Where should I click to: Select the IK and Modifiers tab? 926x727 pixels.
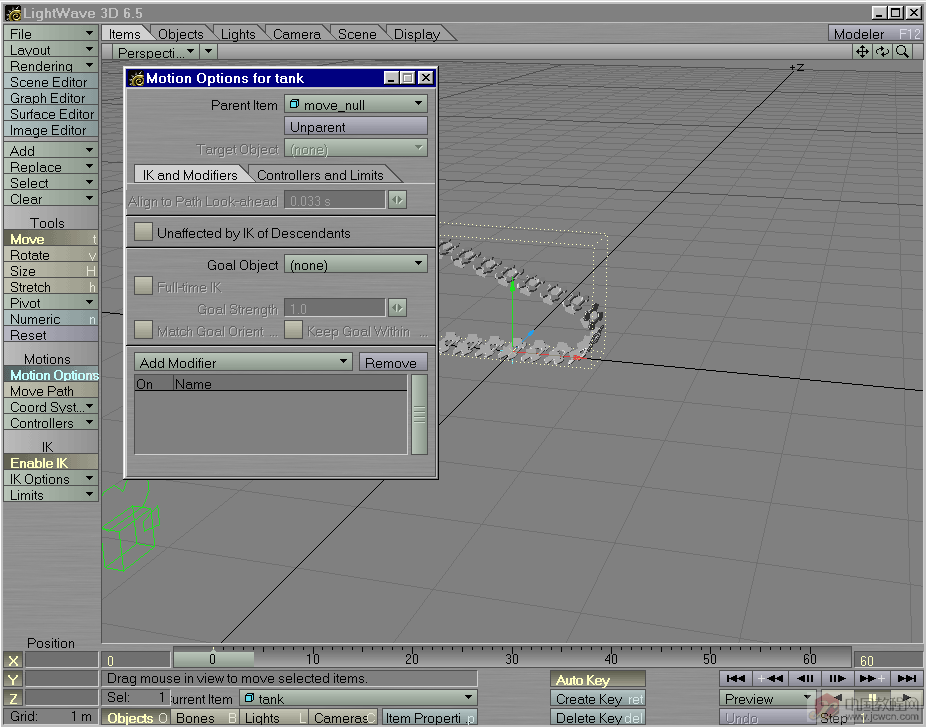tap(190, 175)
